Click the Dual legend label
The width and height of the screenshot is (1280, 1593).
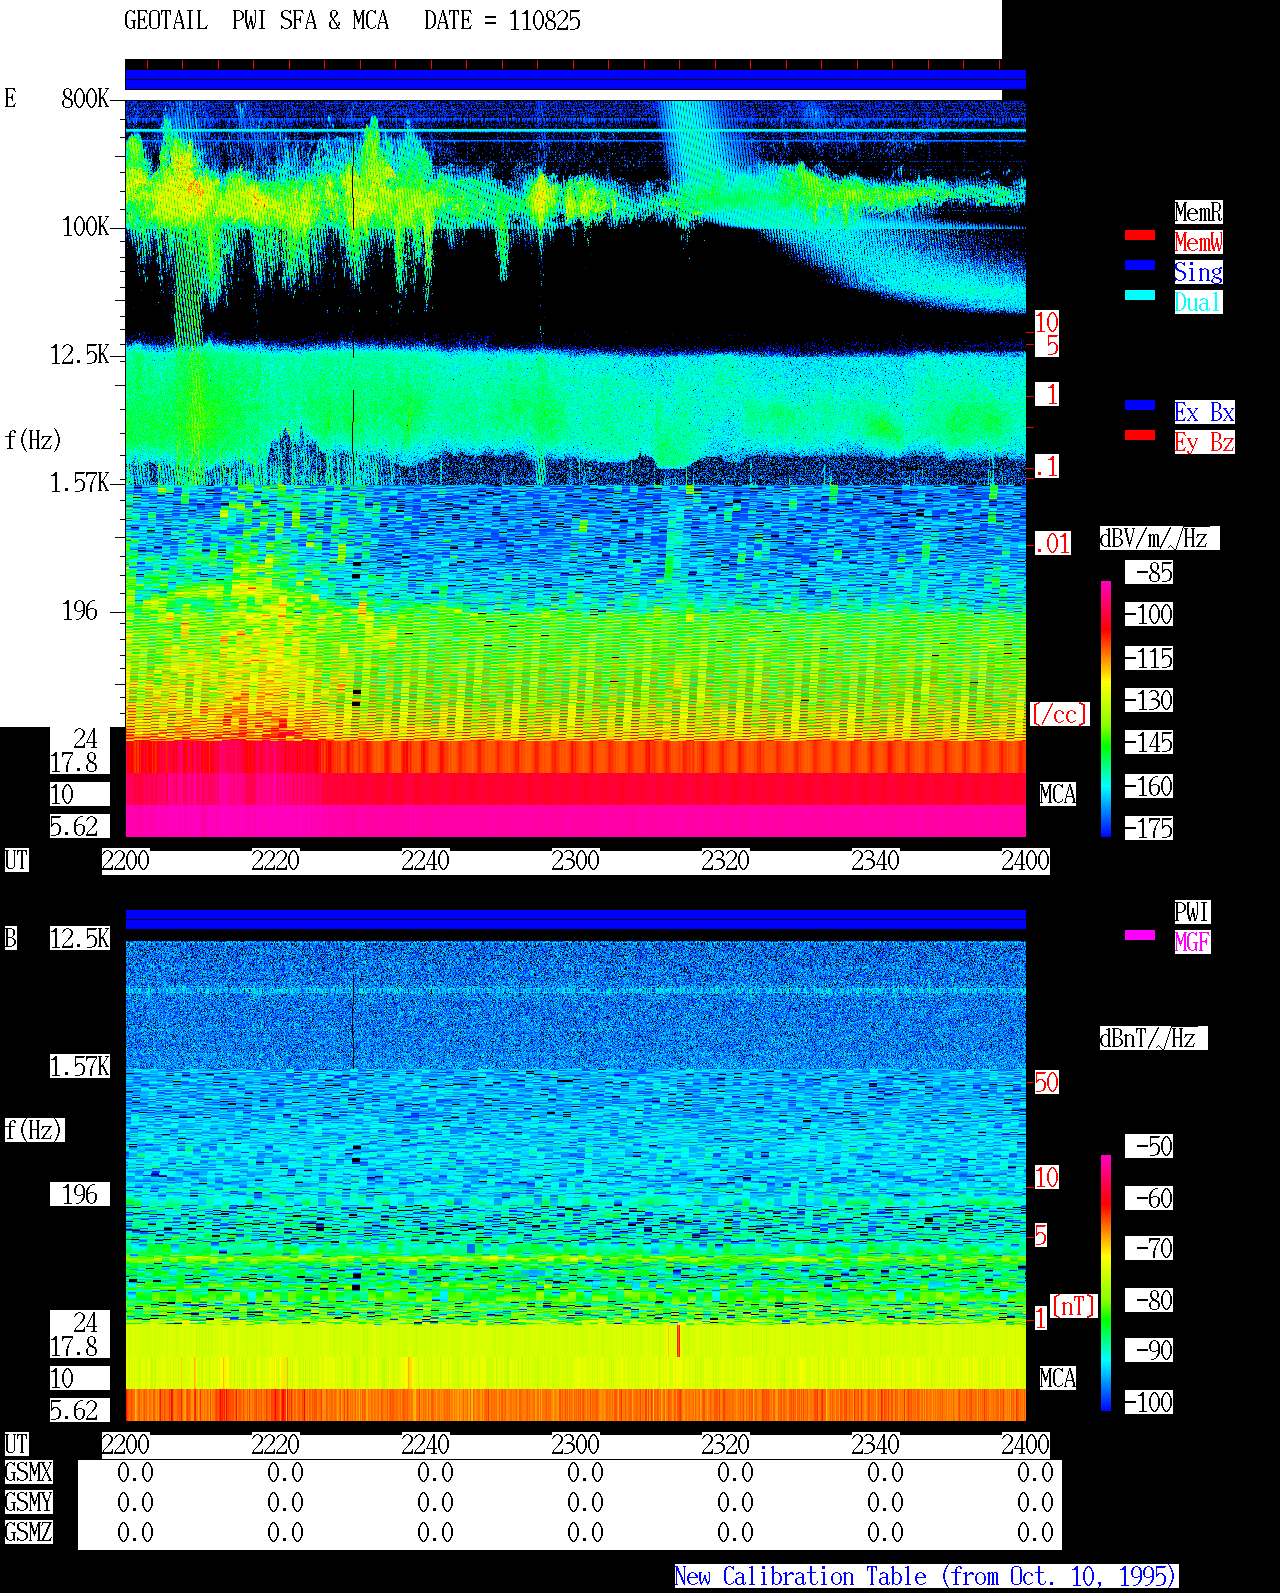1198,302
